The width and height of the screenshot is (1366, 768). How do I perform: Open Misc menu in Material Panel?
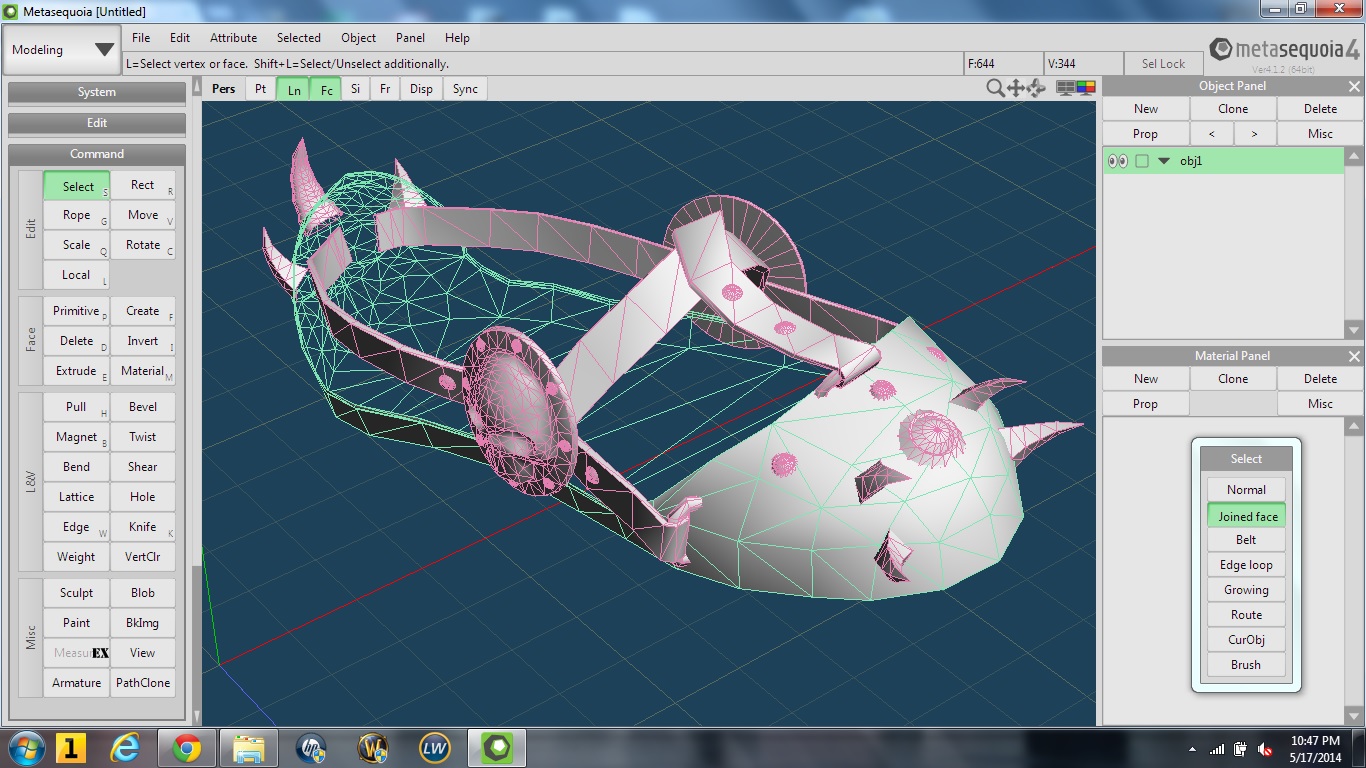click(1320, 404)
